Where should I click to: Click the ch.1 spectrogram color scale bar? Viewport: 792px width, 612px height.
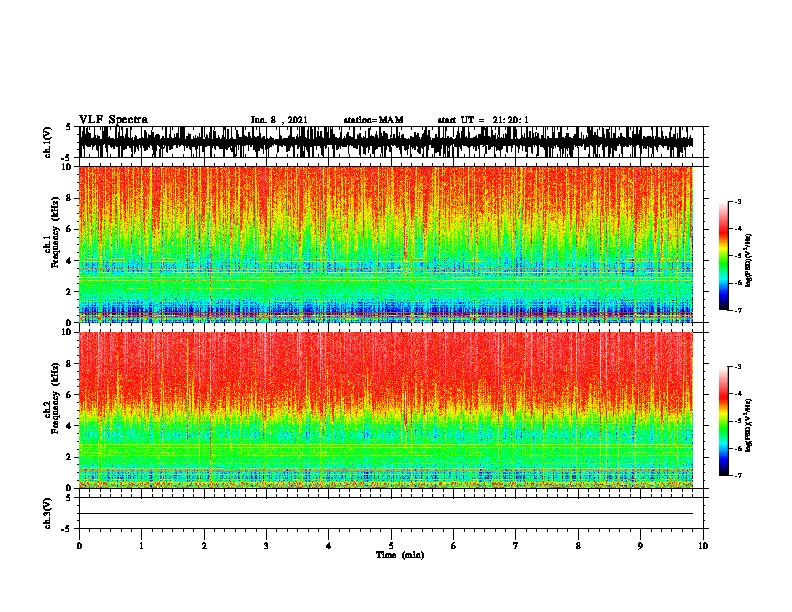(723, 256)
